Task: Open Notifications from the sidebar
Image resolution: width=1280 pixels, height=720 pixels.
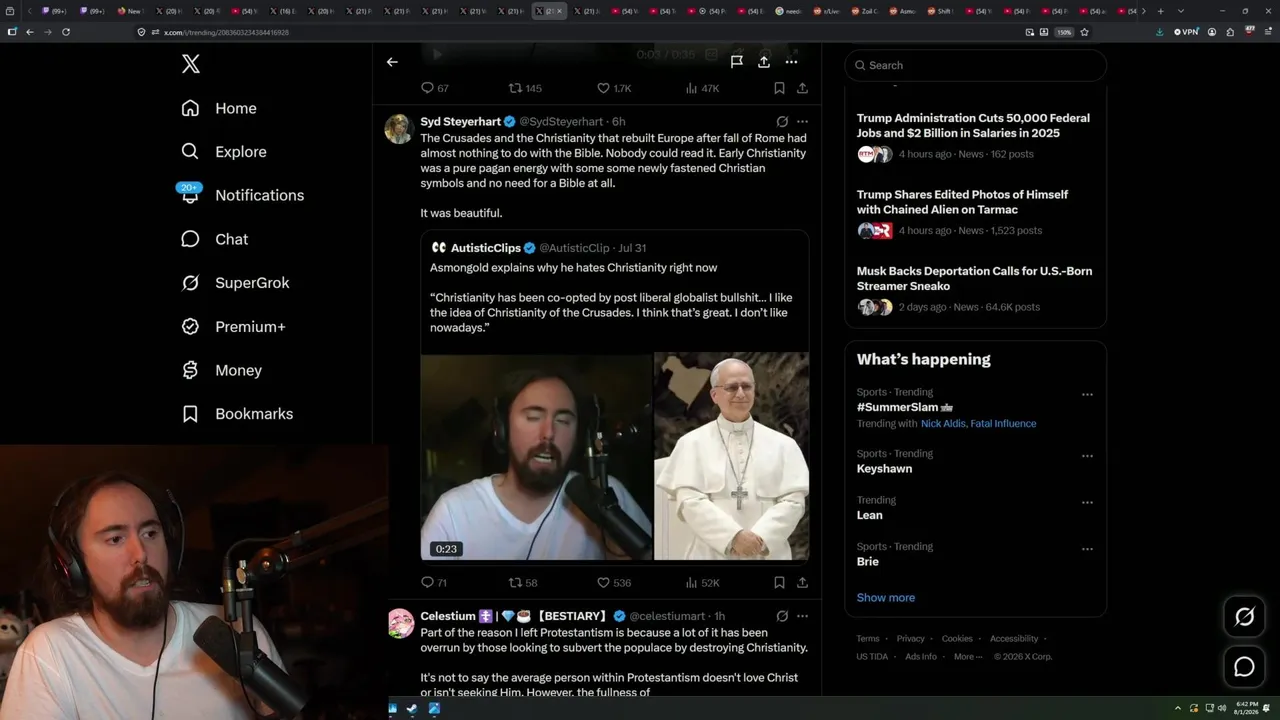Action: [x=242, y=195]
